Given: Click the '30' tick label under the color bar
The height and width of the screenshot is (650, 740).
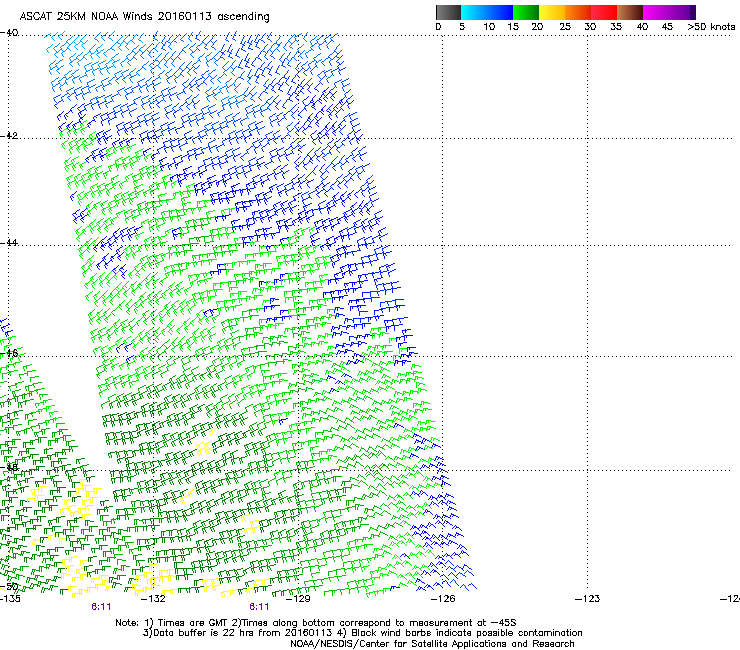Looking at the screenshot, I should (590, 27).
